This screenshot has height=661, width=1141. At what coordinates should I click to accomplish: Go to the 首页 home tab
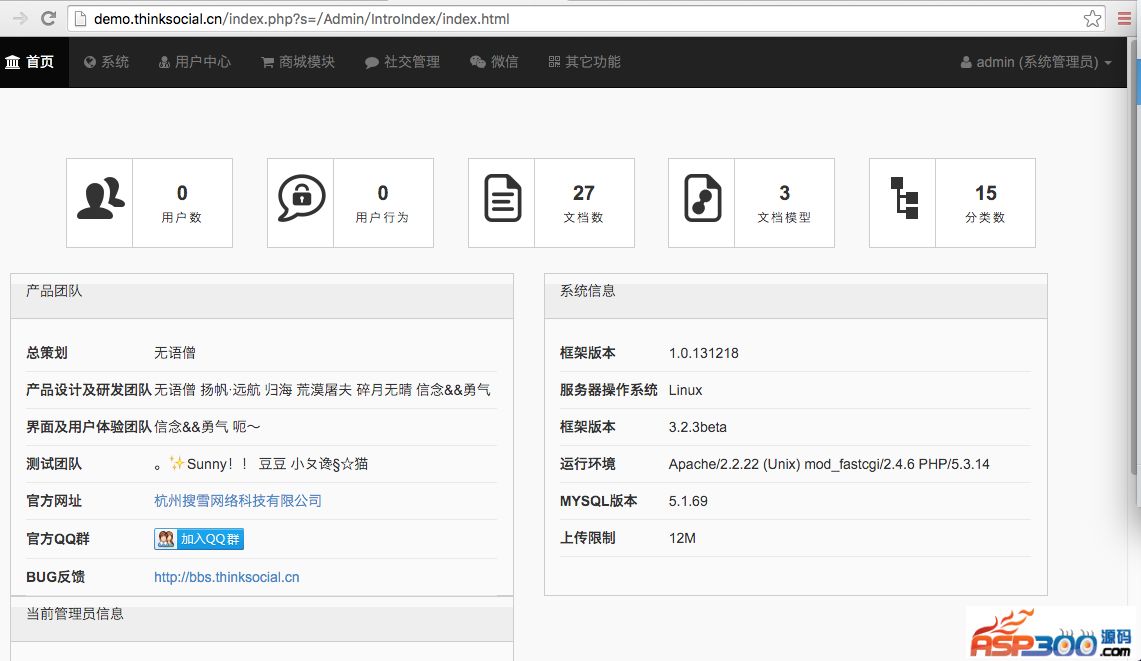coord(30,62)
